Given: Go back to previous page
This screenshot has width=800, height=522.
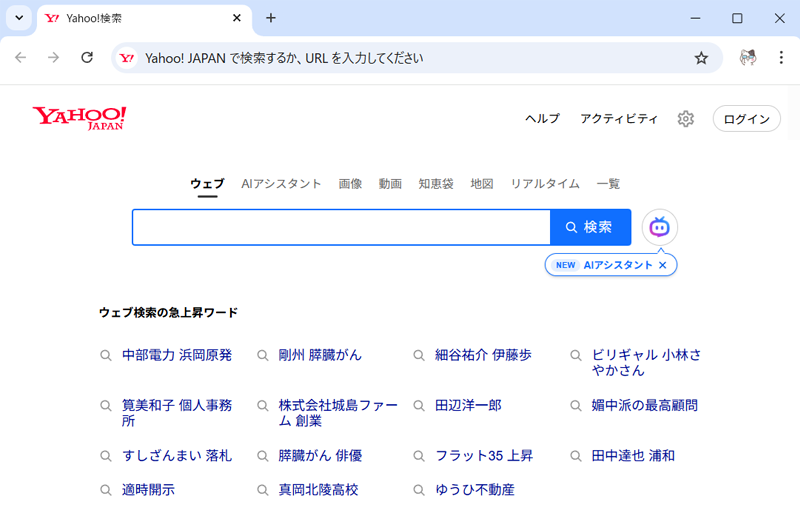Looking at the screenshot, I should [20, 58].
